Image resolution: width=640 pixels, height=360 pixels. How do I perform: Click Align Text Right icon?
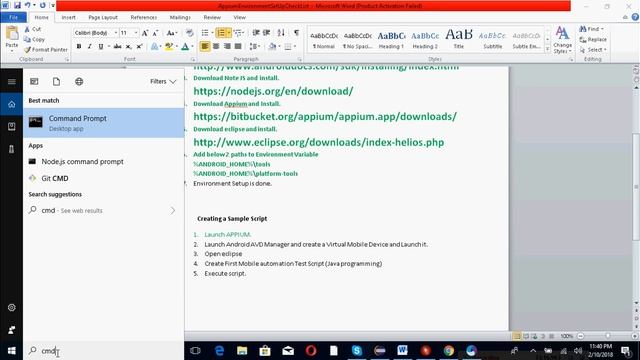[227, 47]
